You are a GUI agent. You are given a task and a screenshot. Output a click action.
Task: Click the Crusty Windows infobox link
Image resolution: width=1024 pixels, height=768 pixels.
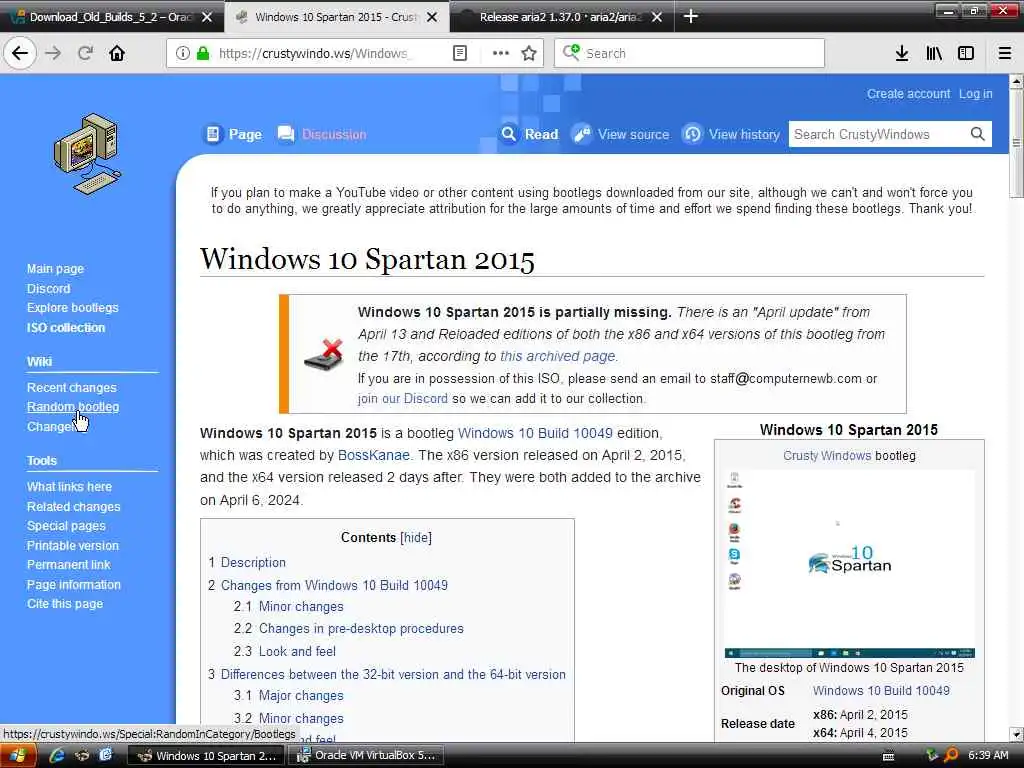(x=827, y=456)
